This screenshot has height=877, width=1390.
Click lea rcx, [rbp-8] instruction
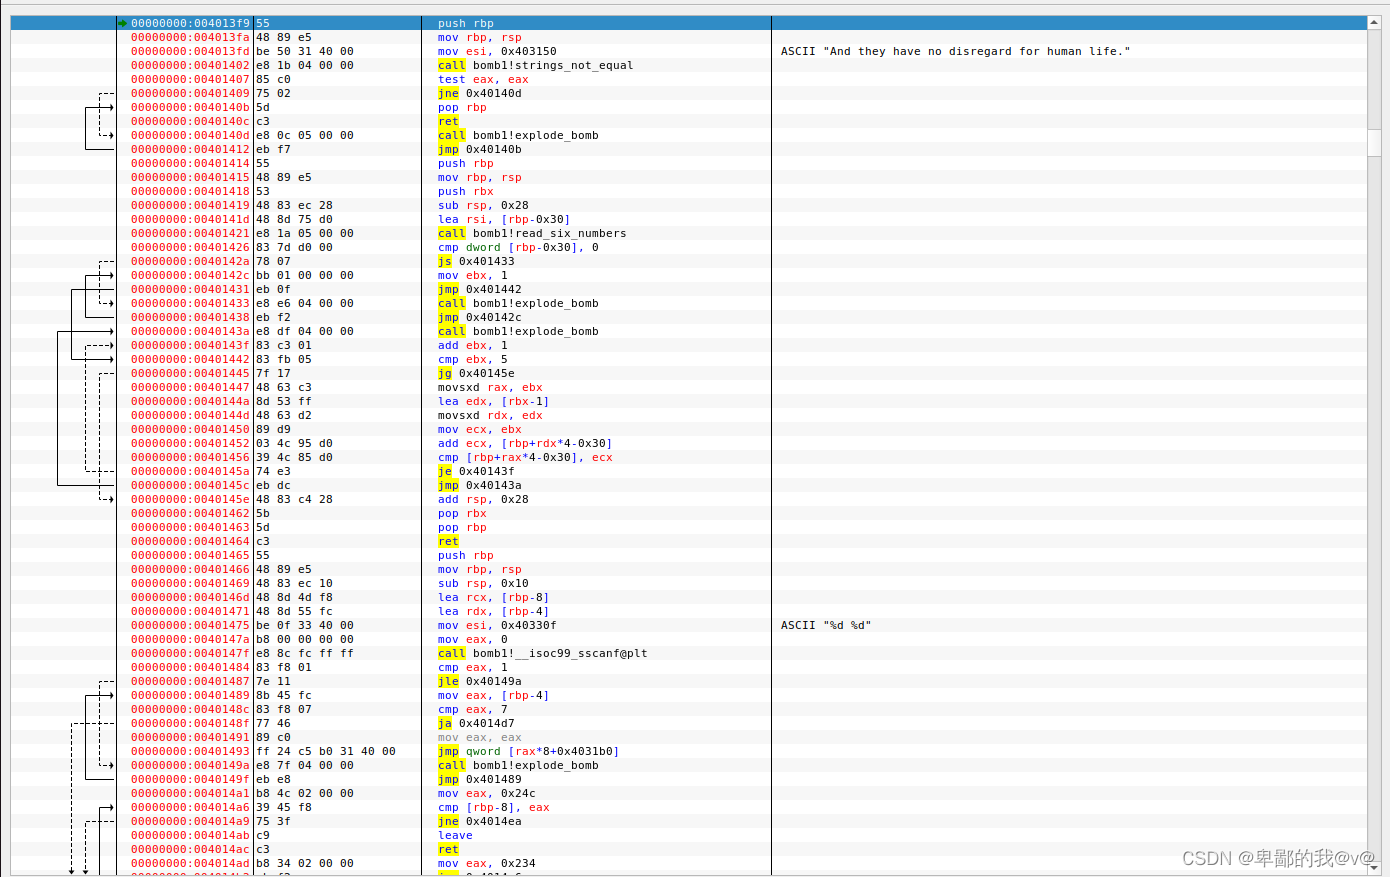pyautogui.click(x=493, y=597)
